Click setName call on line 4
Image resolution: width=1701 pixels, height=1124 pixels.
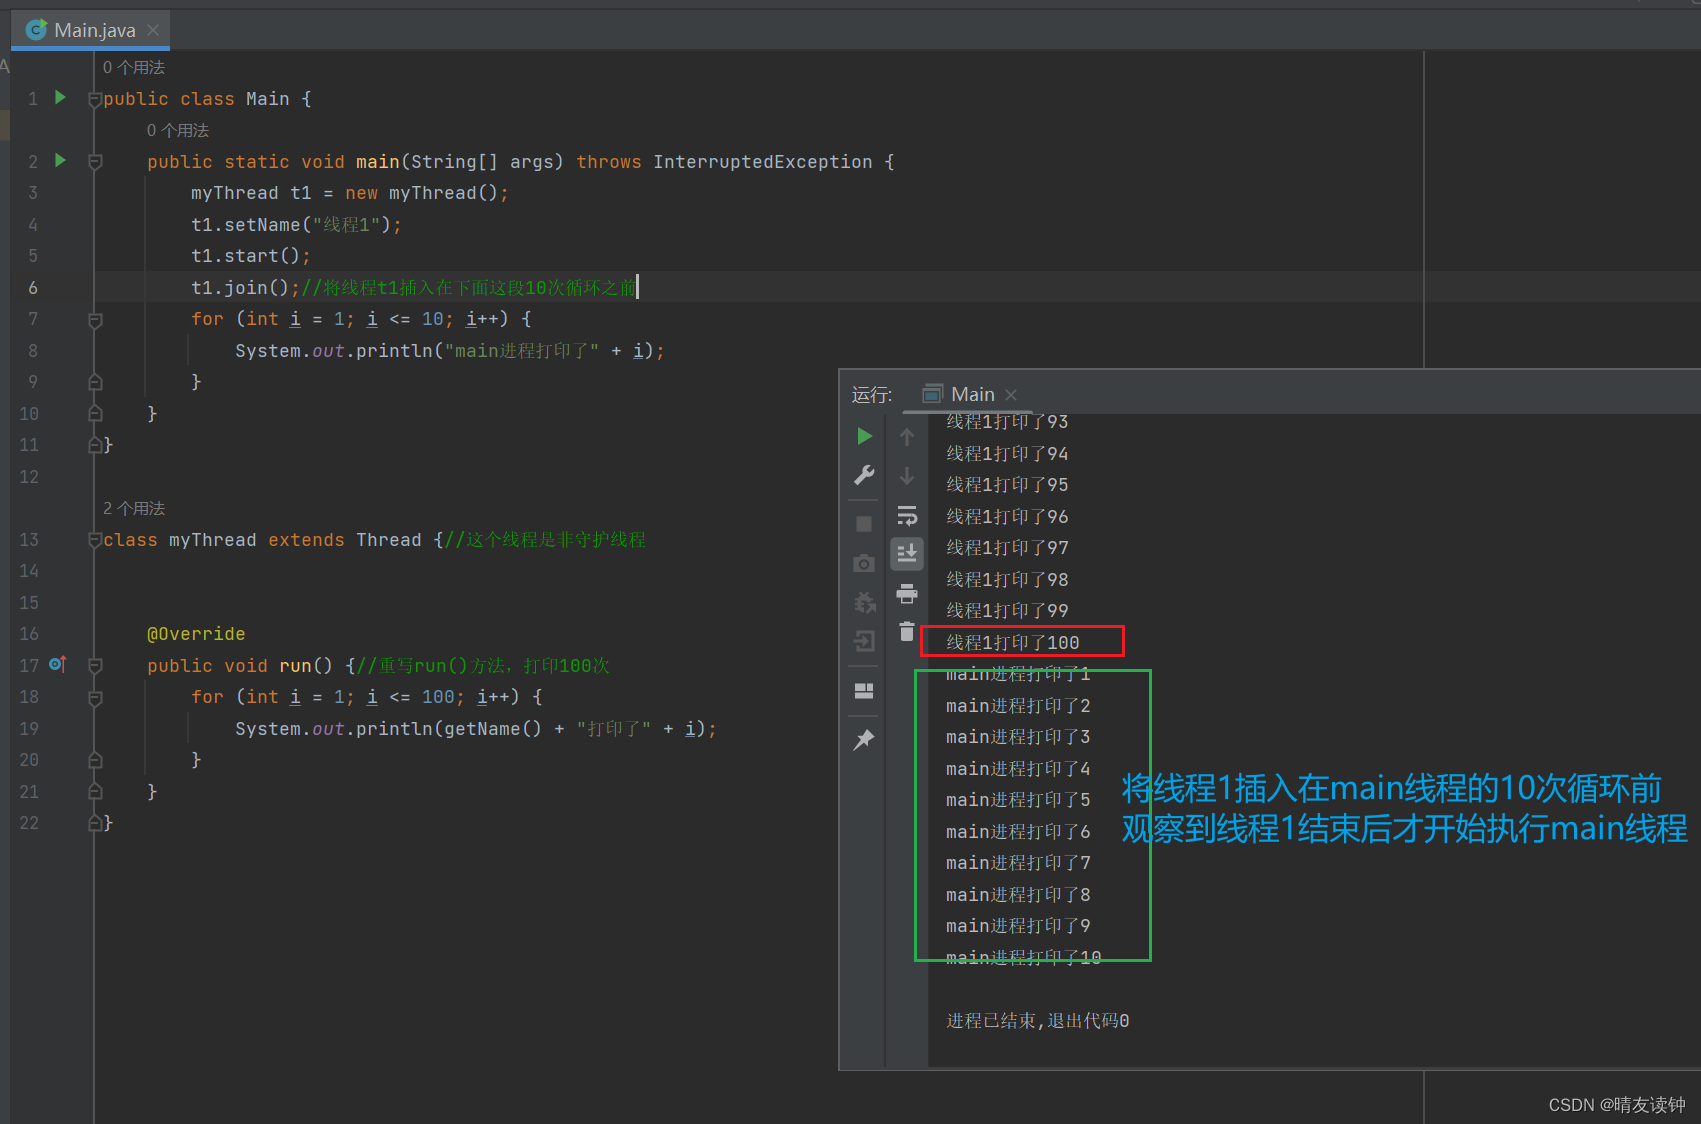click(x=262, y=225)
